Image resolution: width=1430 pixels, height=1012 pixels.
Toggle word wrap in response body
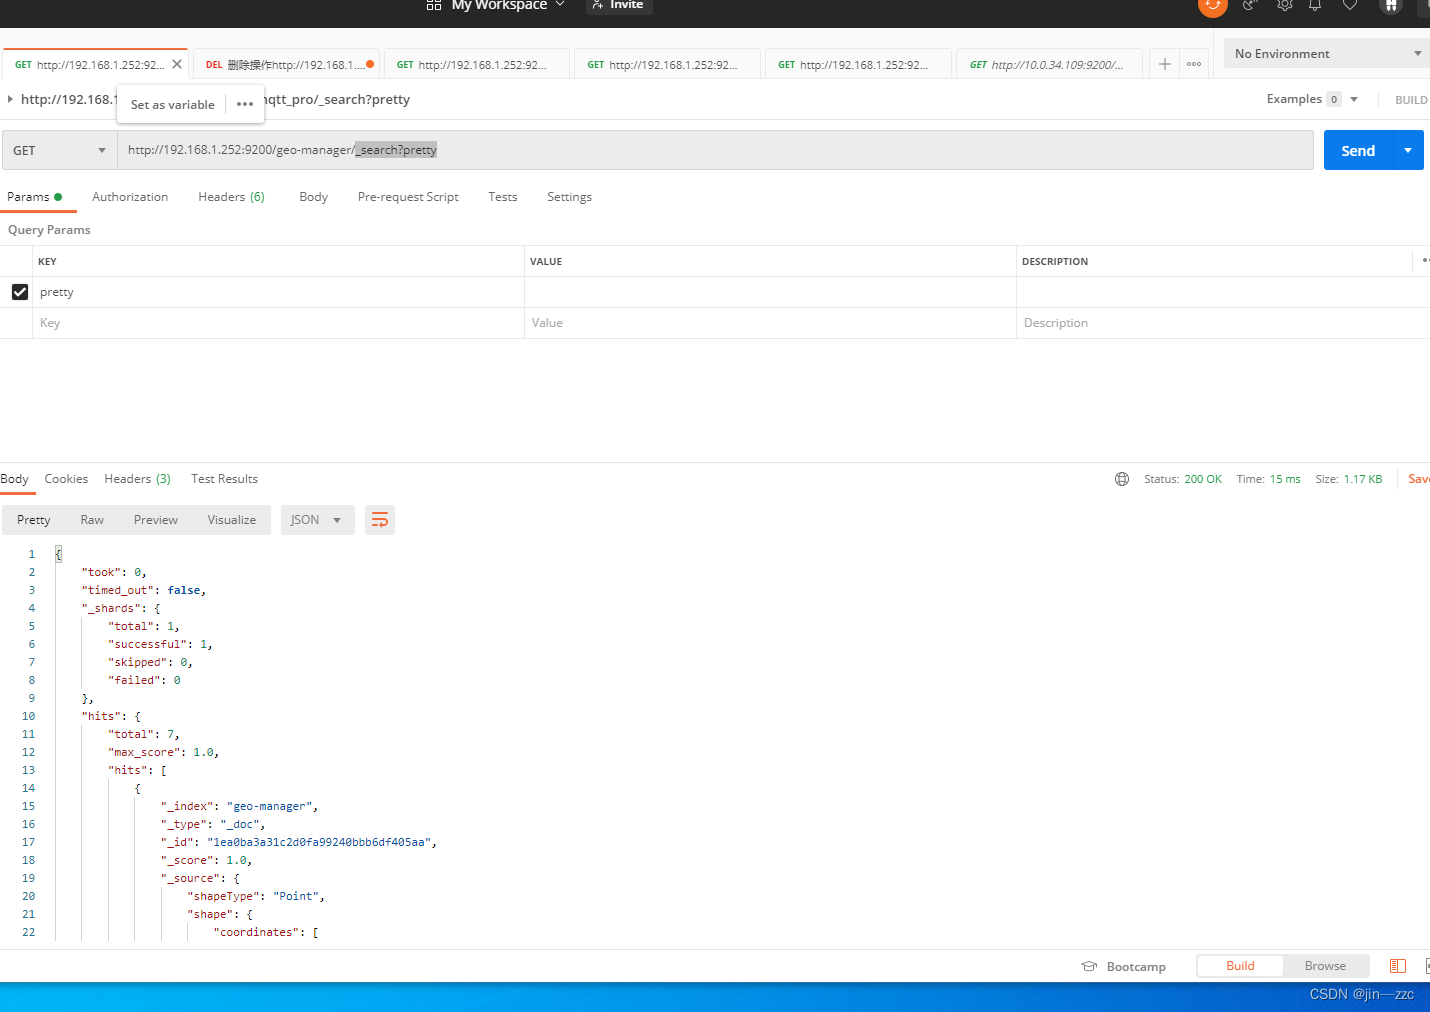coord(380,520)
